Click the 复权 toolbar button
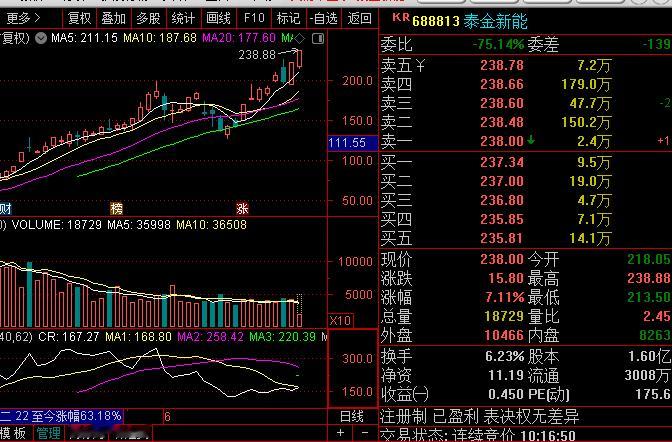The image size is (672, 442). pyautogui.click(x=80, y=18)
